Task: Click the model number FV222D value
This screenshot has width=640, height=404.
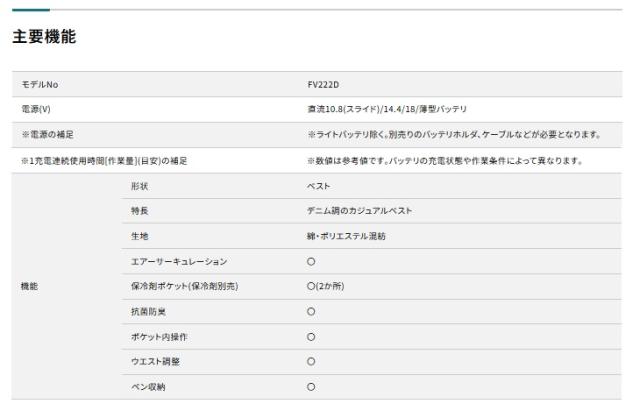Action: tap(323, 85)
